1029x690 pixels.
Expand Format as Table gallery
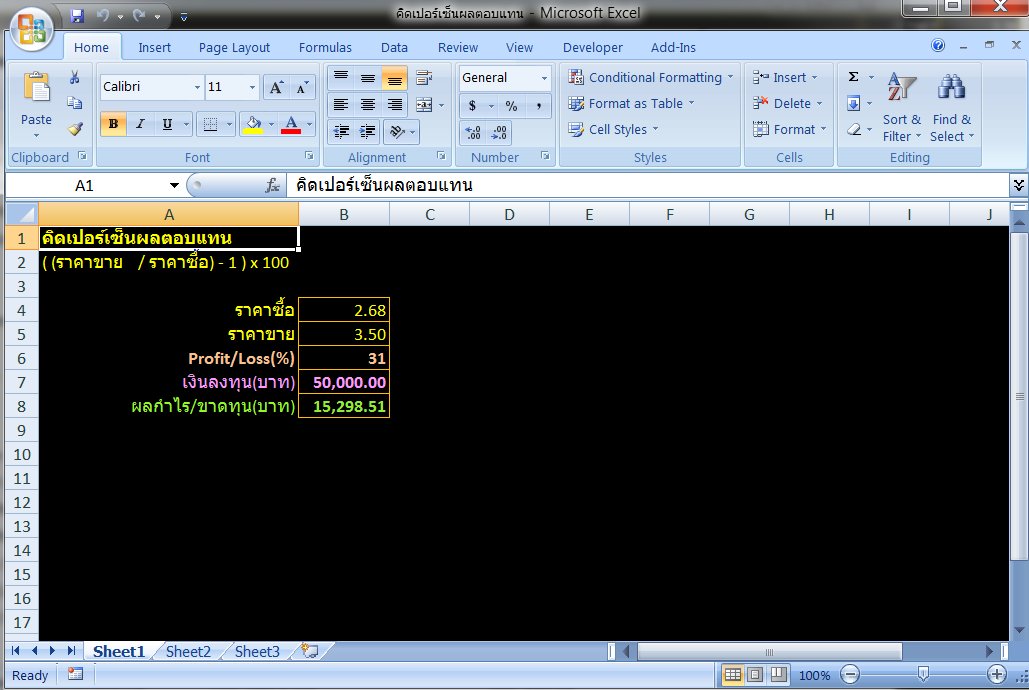tap(631, 104)
